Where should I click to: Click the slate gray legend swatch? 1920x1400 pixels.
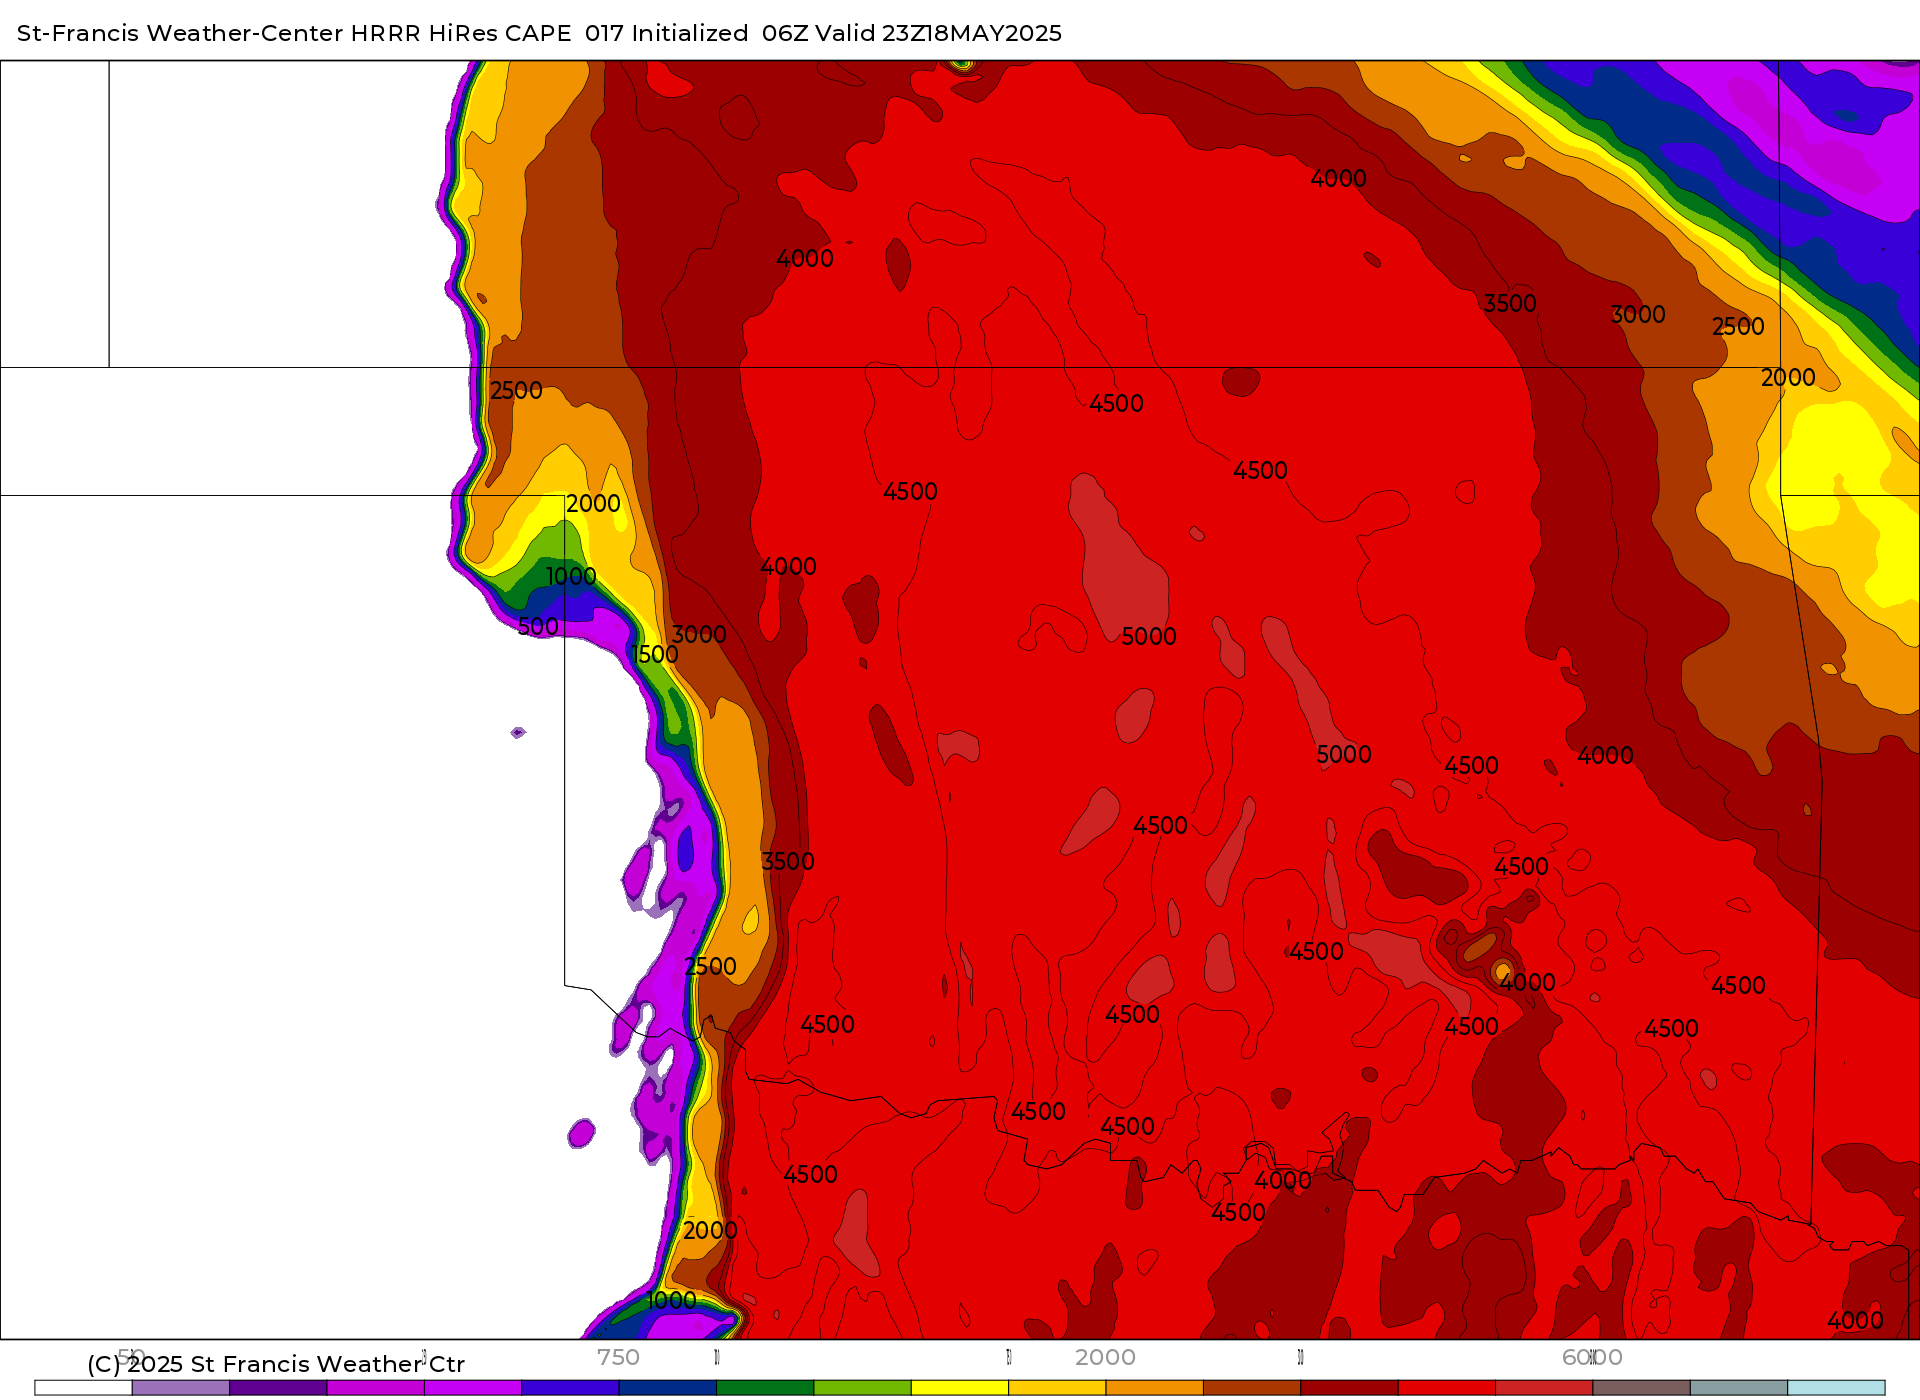(x=1739, y=1388)
